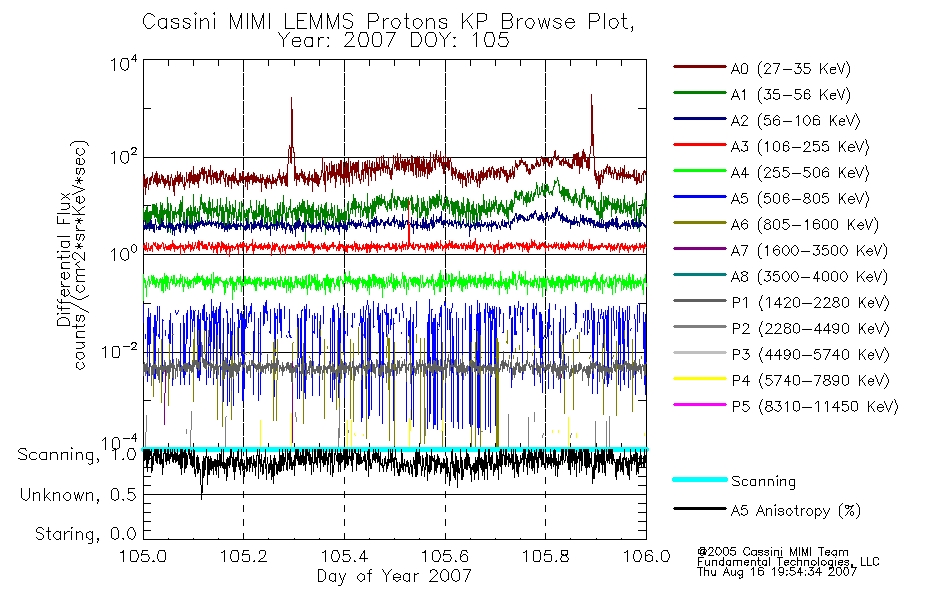This screenshot has width=950, height=600.
Task: Click the A3 (106-255 KeV) legend label
Action: (800, 147)
